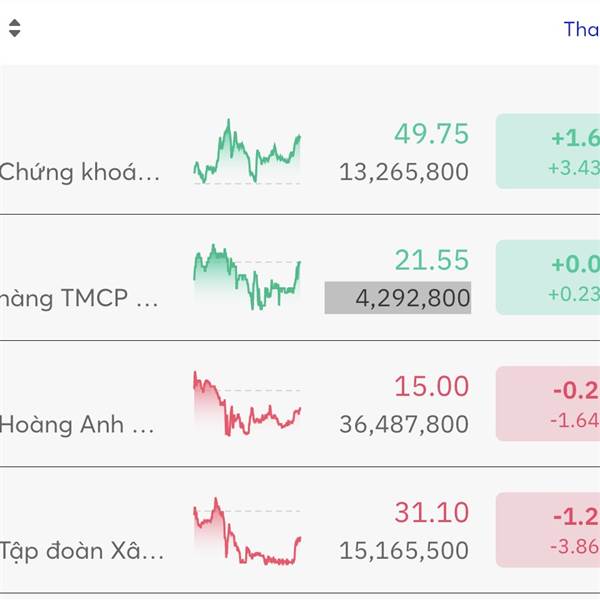The width and height of the screenshot is (600, 600).
Task: Open the green sparkline chart beside price 49.75
Action: (x=247, y=152)
